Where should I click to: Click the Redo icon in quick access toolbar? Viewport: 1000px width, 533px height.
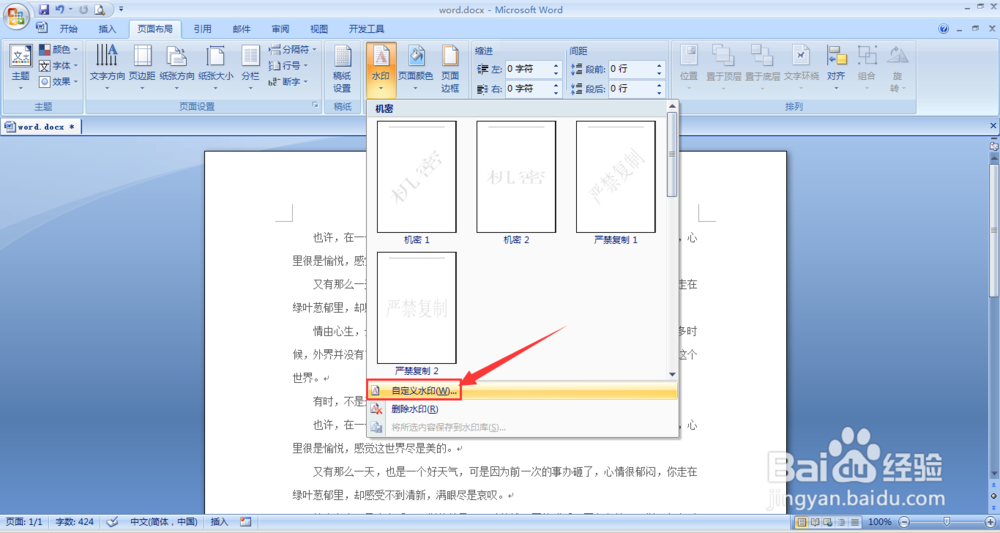pyautogui.click(x=84, y=10)
